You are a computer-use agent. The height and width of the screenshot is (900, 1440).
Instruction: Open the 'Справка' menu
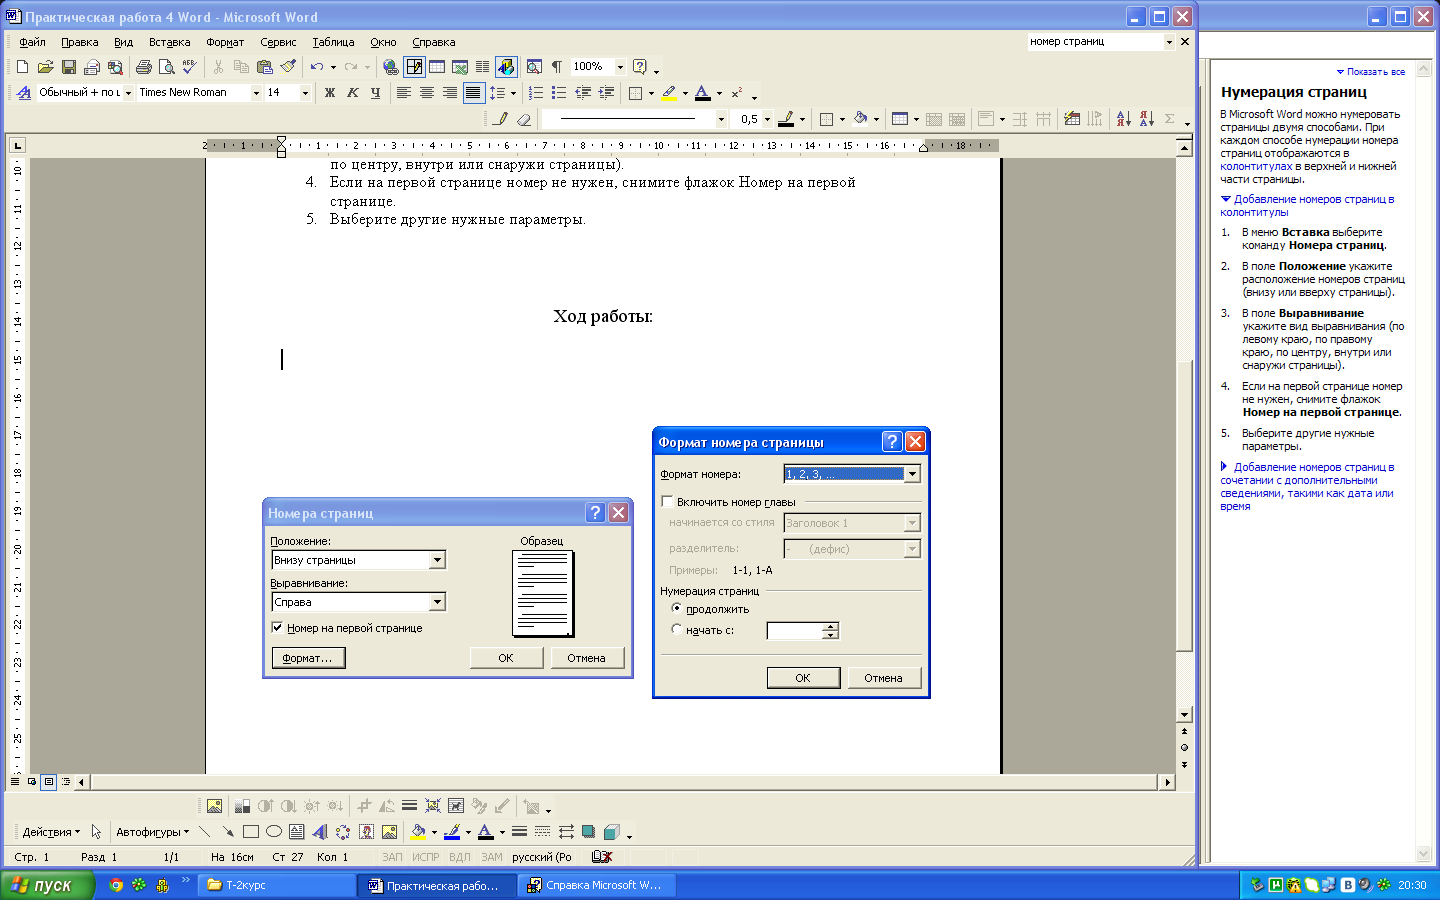433,42
